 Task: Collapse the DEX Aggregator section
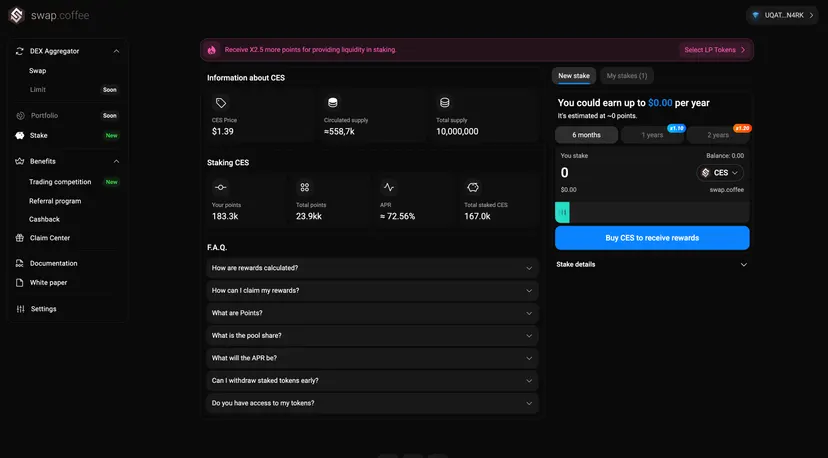[x=116, y=51]
